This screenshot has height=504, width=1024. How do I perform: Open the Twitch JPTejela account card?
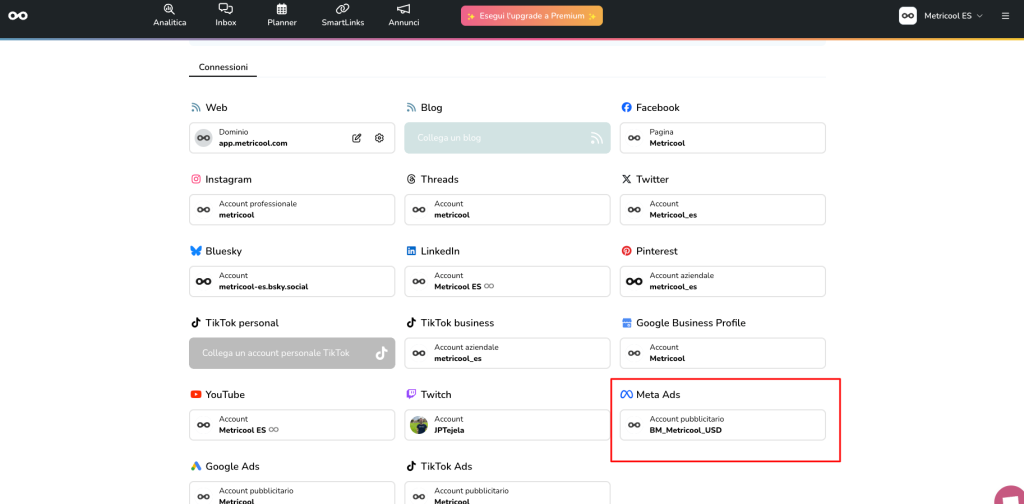tap(507, 425)
